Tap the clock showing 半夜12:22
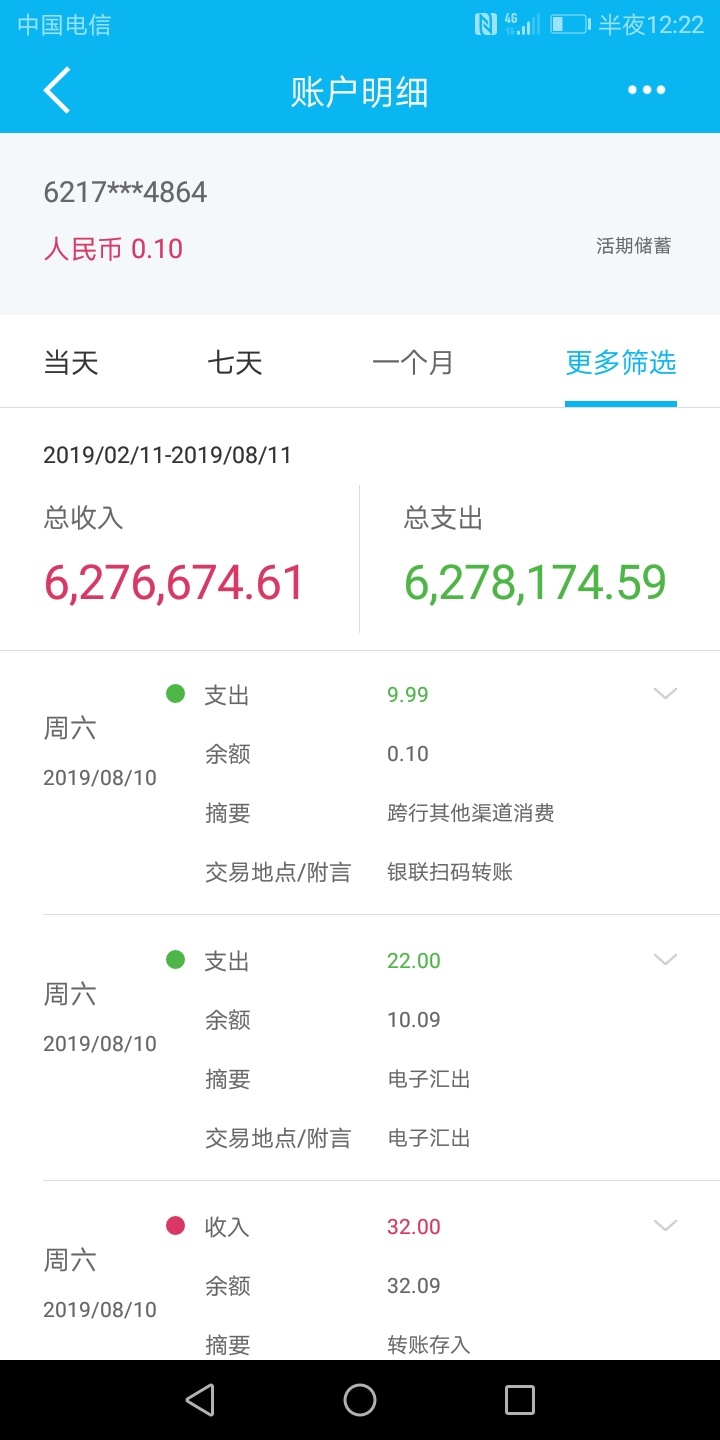The width and height of the screenshot is (720, 1440). (651, 25)
